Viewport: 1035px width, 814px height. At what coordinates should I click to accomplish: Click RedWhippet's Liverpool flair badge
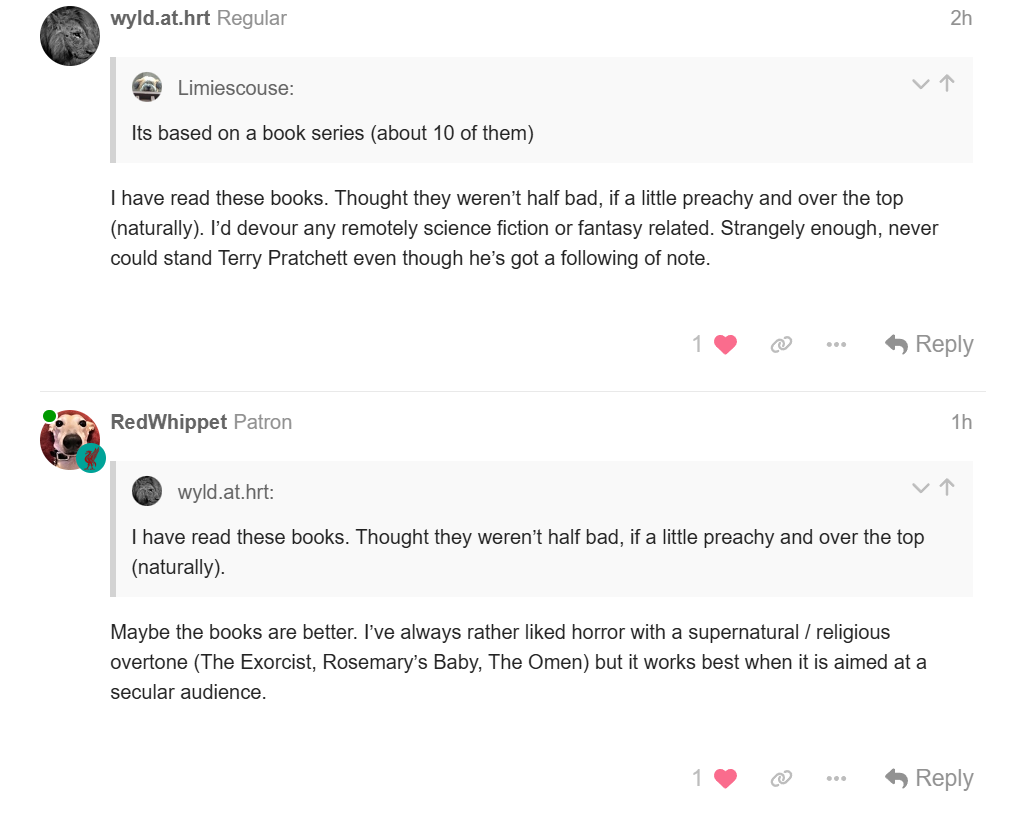[x=91, y=459]
